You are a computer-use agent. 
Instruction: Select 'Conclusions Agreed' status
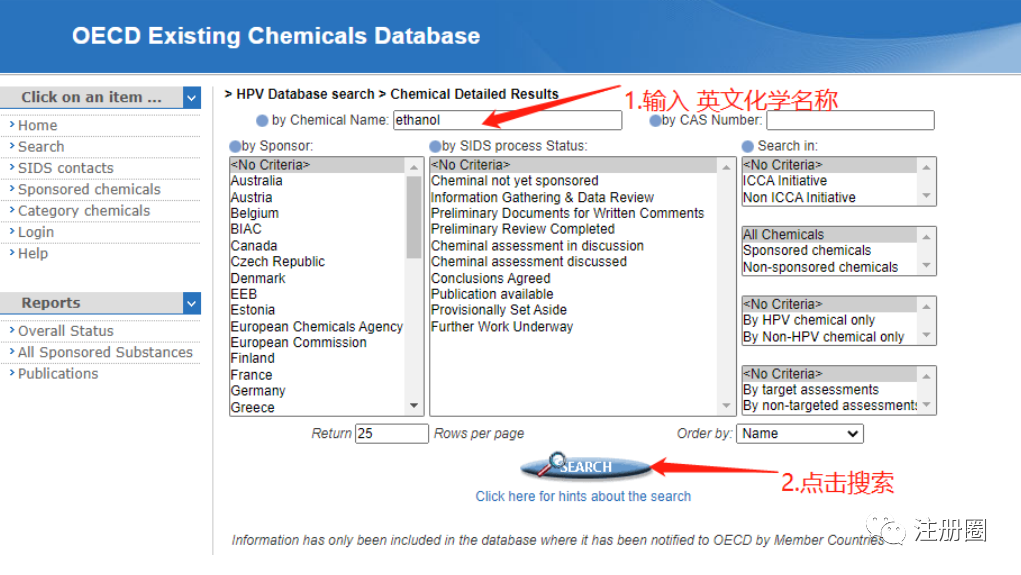(491, 278)
